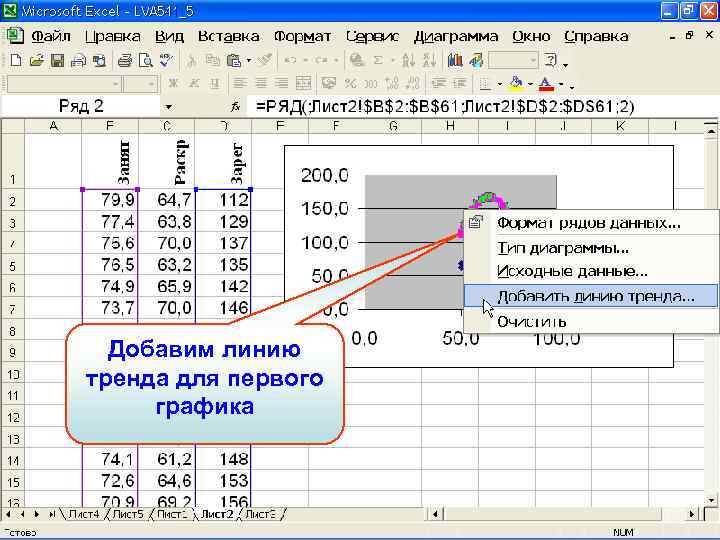
Task: Click the horizontal scrollbar left arrow
Action: (434, 514)
